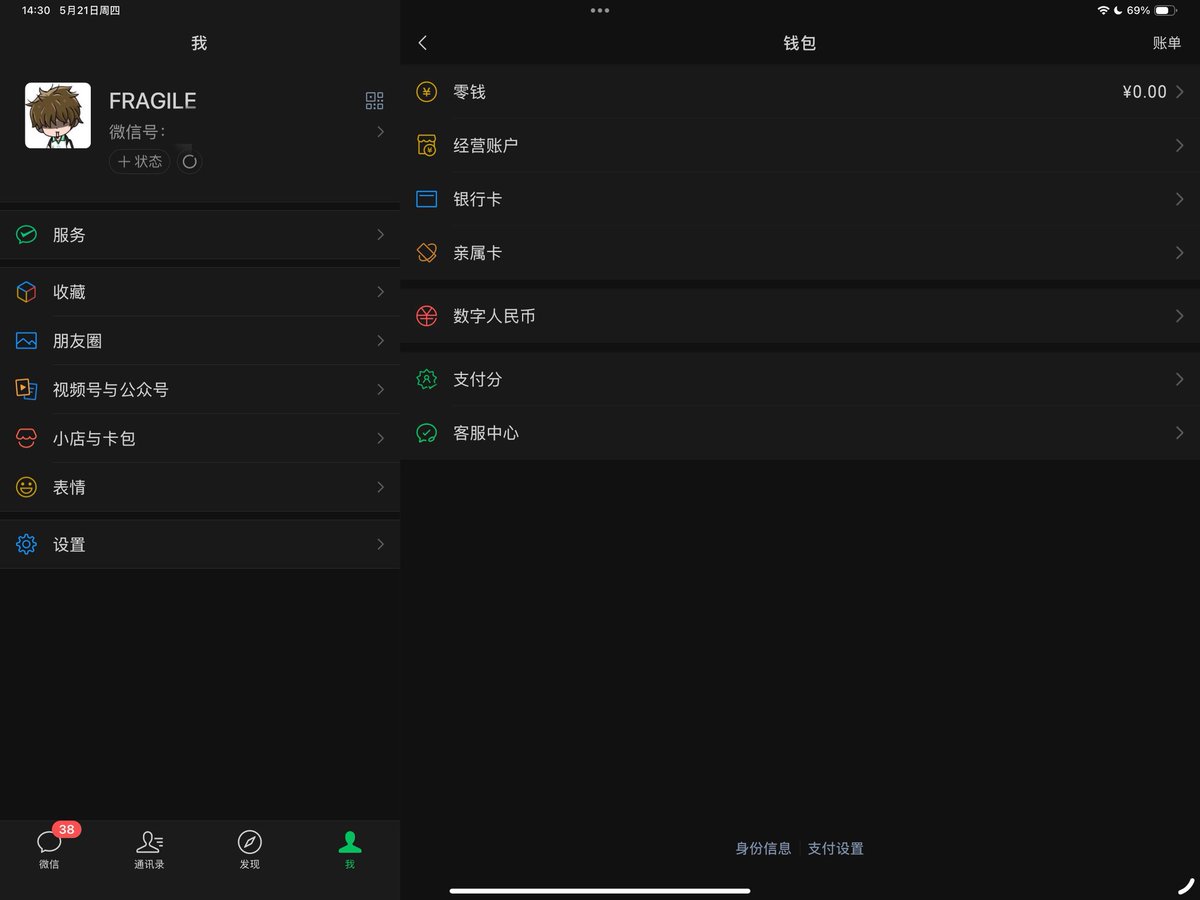Open the 服务 services icon

(x=26, y=235)
